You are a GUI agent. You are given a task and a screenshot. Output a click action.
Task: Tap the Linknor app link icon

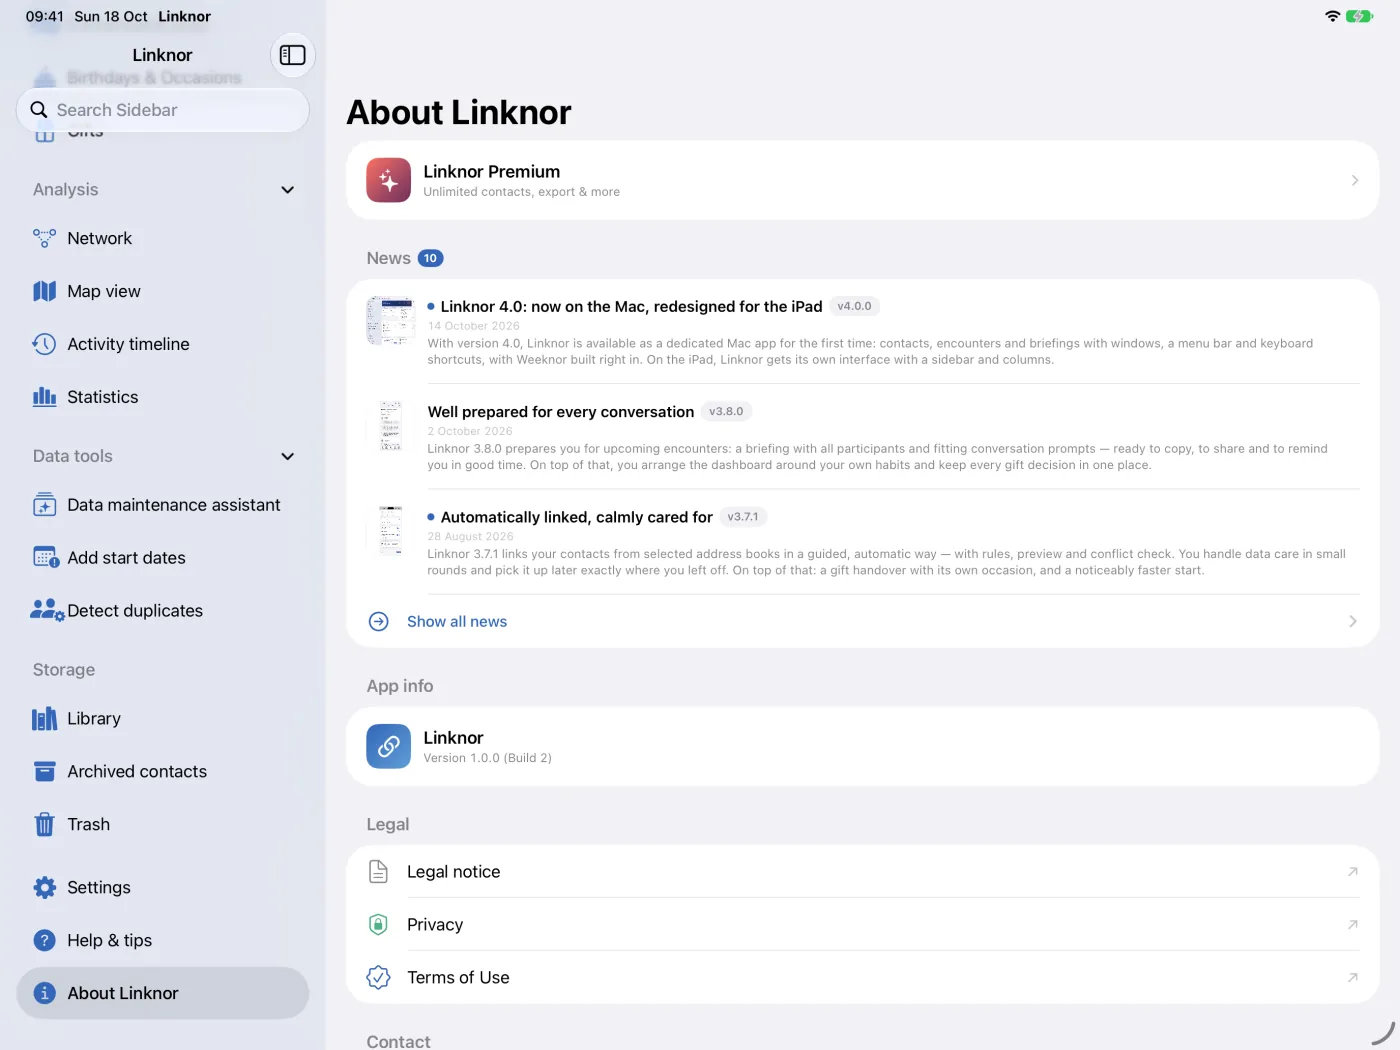[x=388, y=746]
